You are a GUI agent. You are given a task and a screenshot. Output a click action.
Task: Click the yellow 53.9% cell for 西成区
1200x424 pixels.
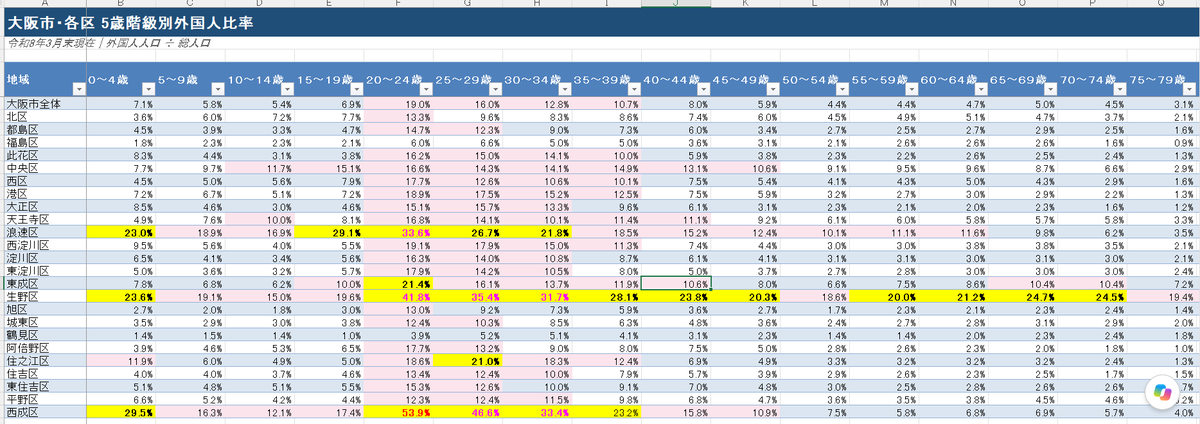pyautogui.click(x=398, y=412)
